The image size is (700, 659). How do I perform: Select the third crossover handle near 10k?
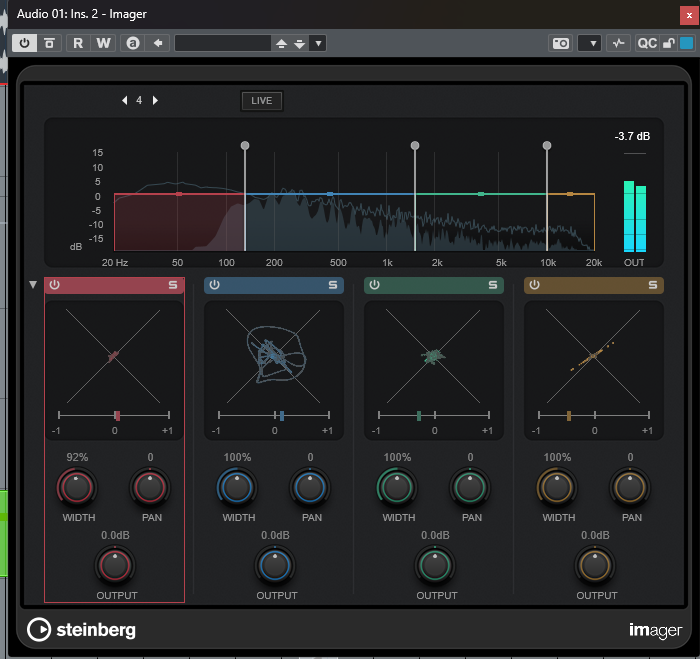click(547, 146)
